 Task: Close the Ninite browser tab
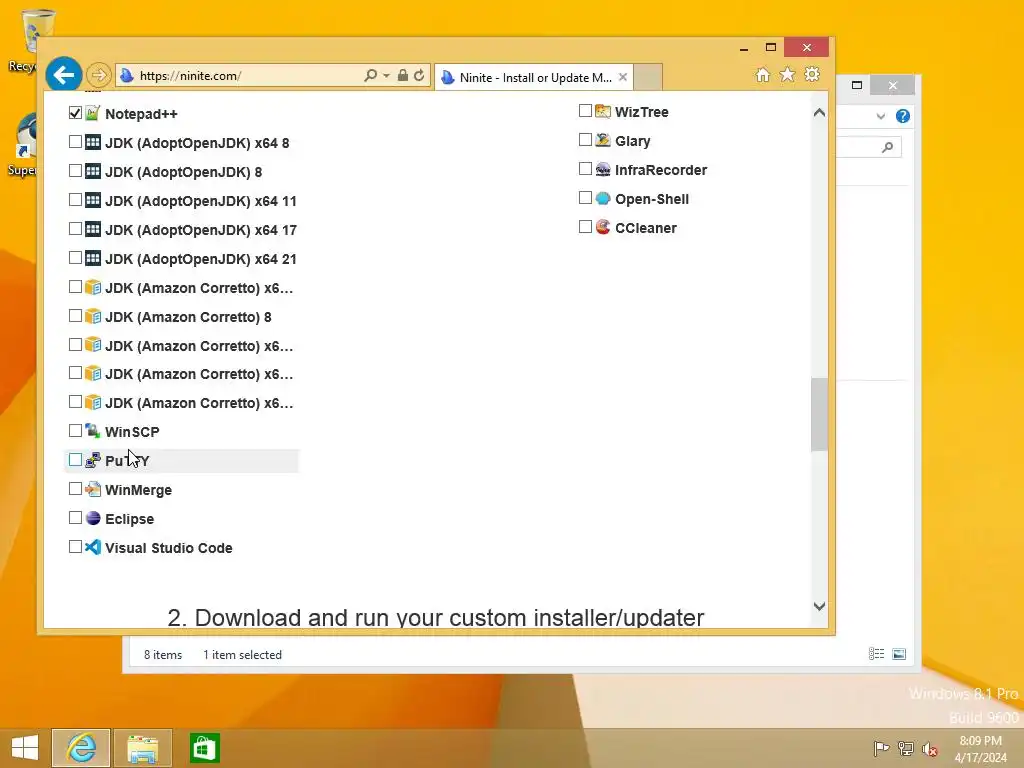pyautogui.click(x=623, y=77)
